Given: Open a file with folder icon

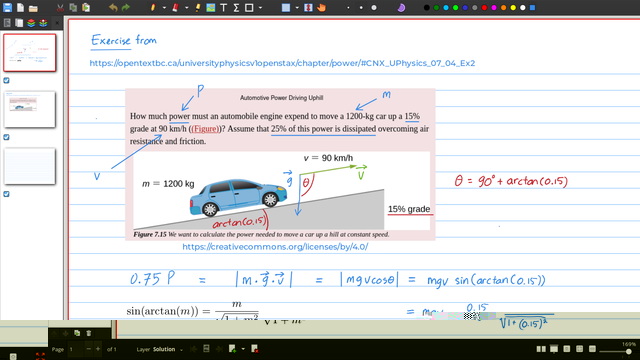Looking at the screenshot, I should coord(33,8).
